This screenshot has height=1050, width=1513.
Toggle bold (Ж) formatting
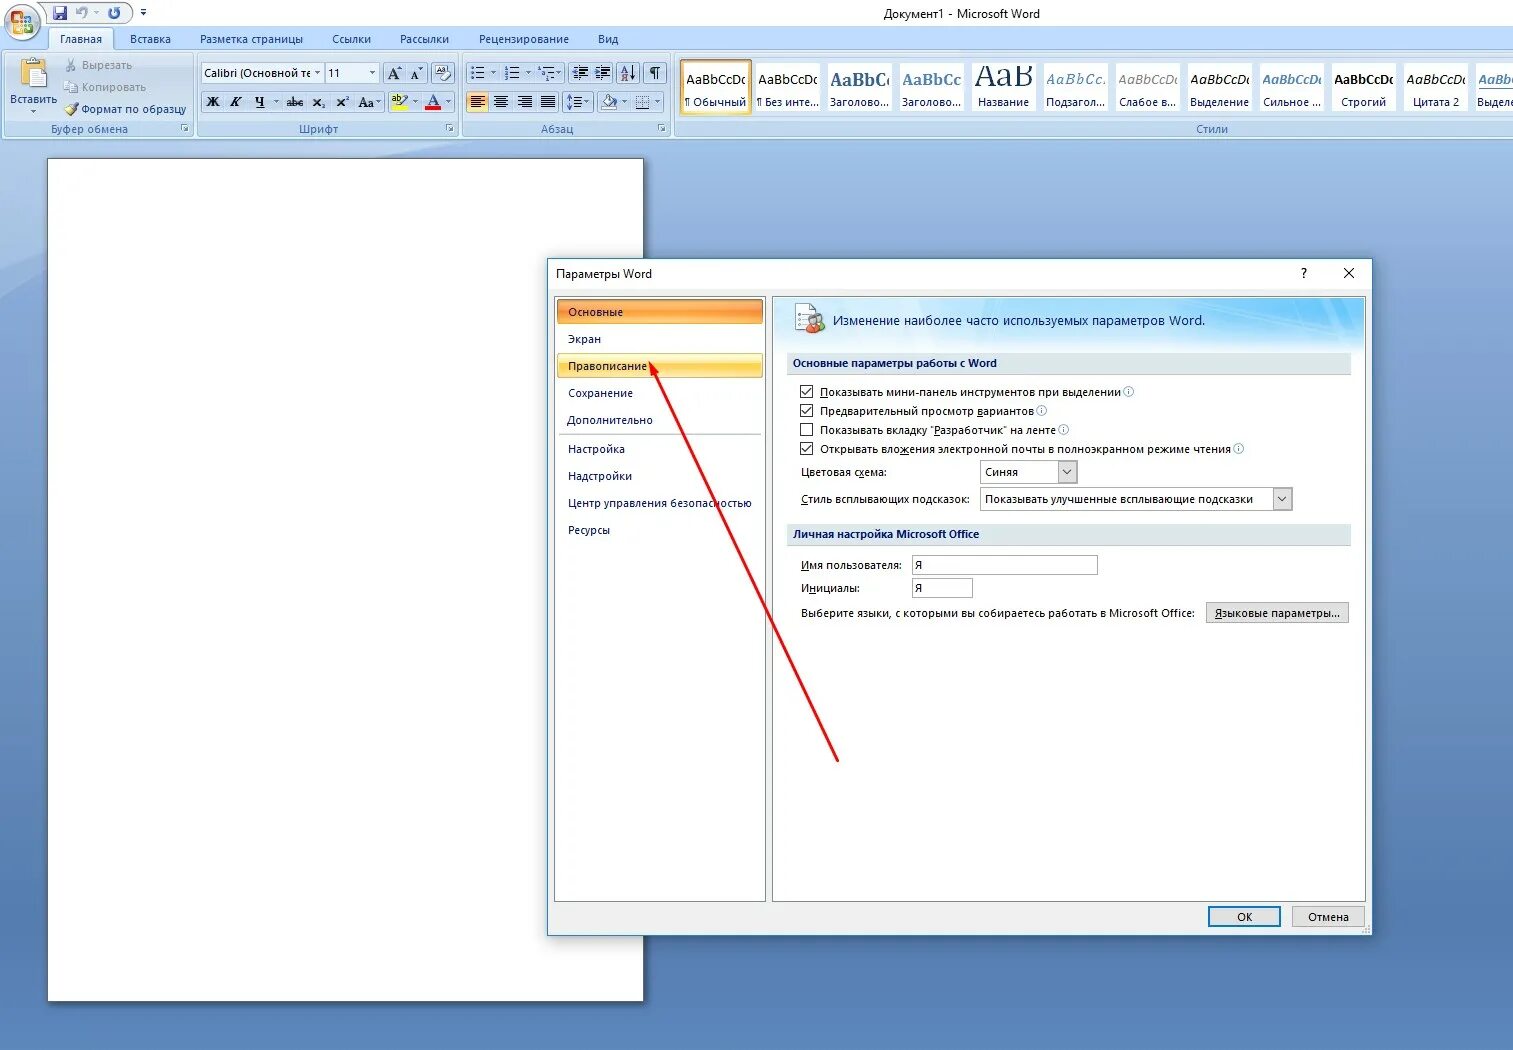(x=213, y=102)
